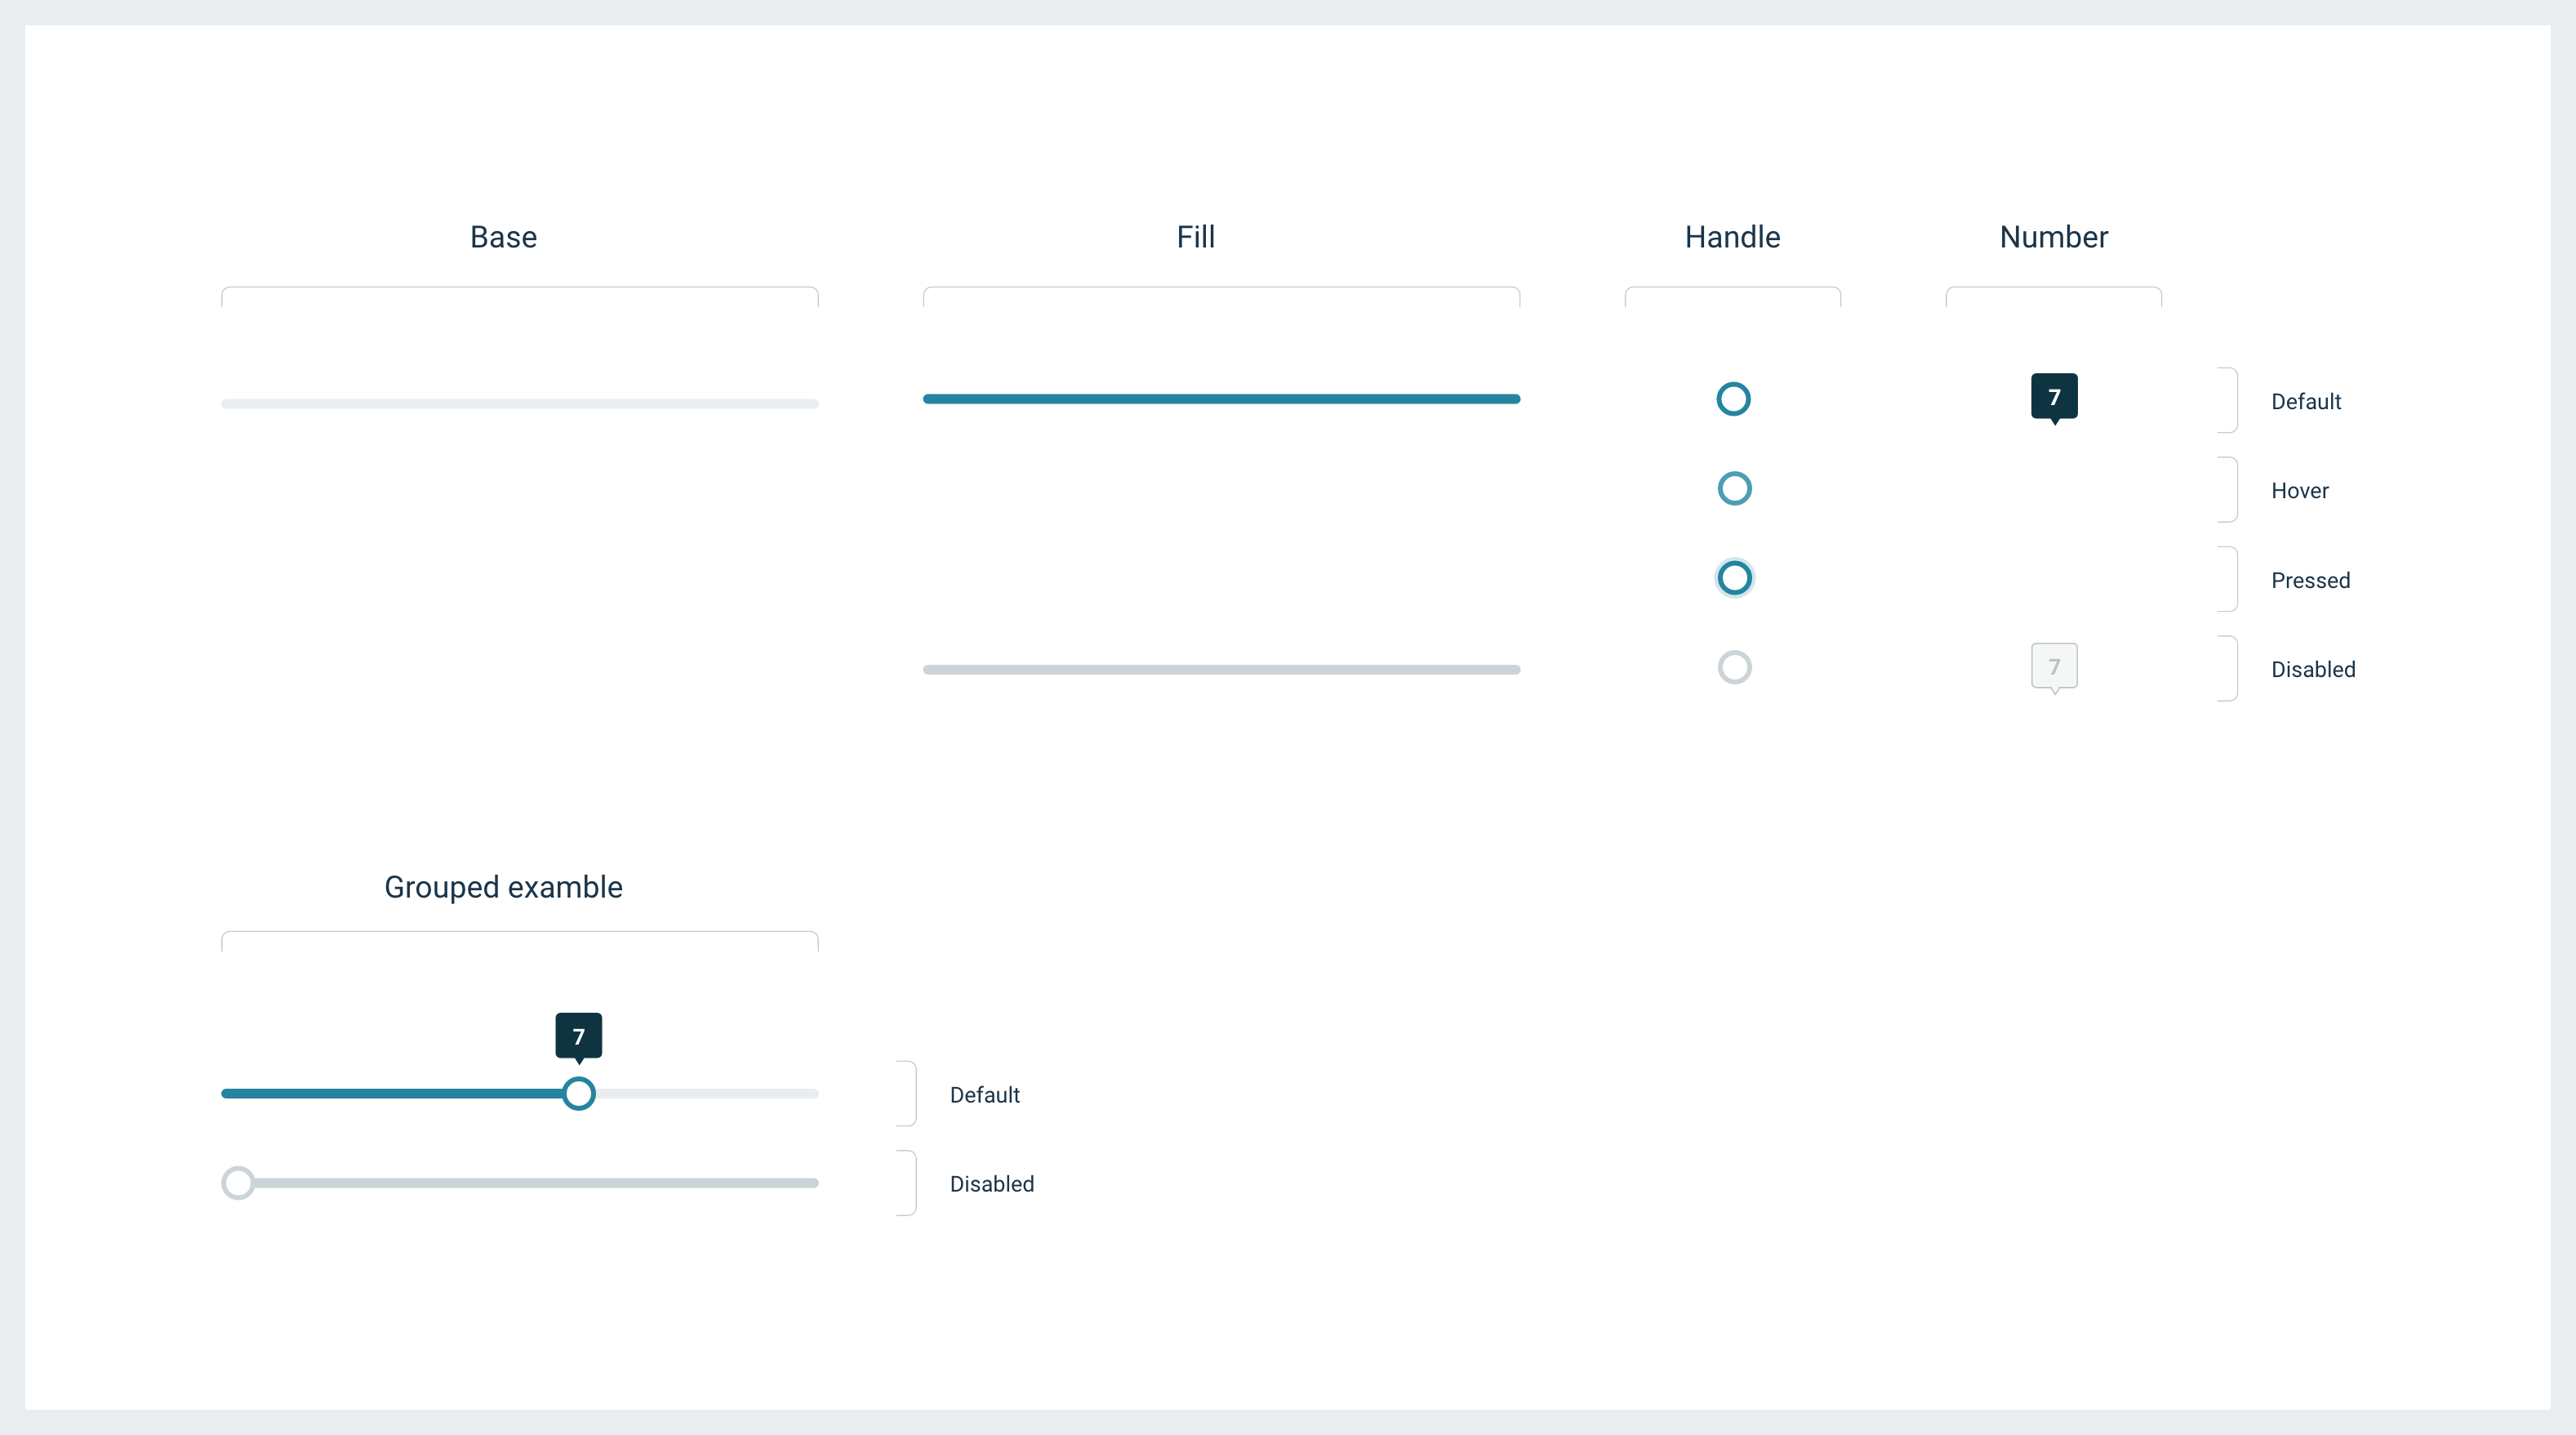
Task: Click the light gray Base slider track
Action: [520, 404]
